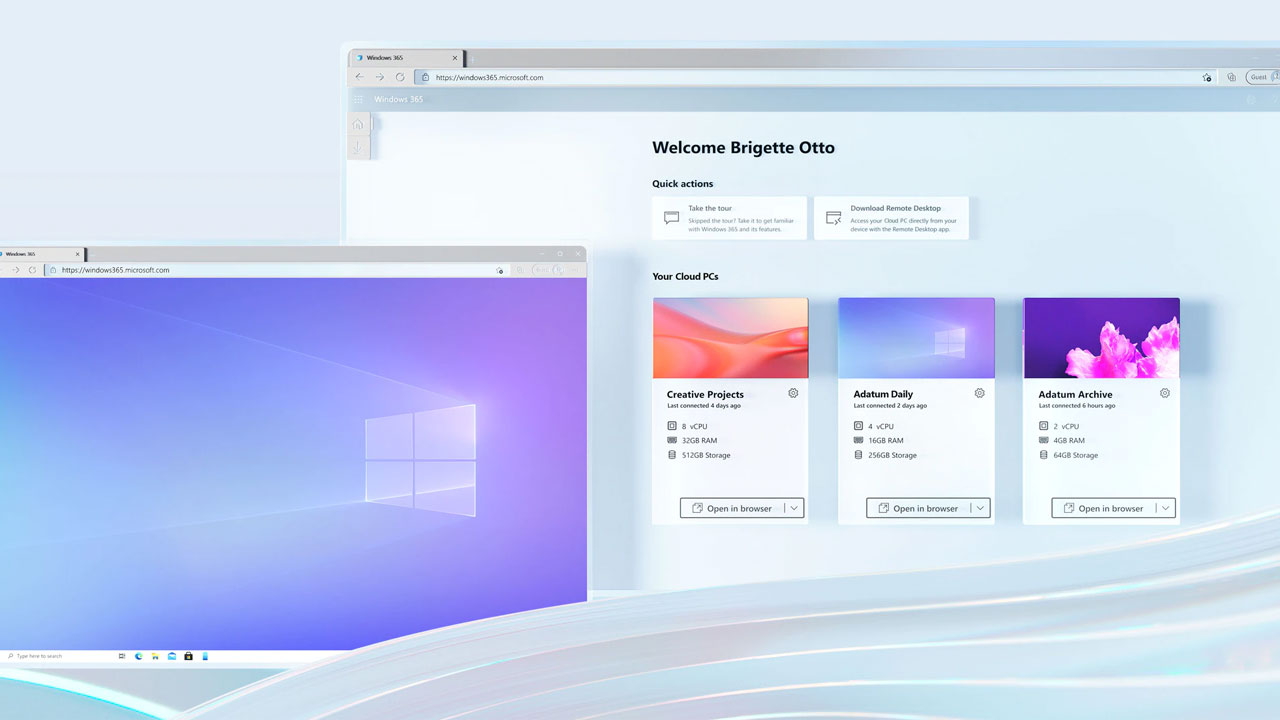Open Microsoft Store from the taskbar
Screen dimensions: 1280x720
click(188, 656)
